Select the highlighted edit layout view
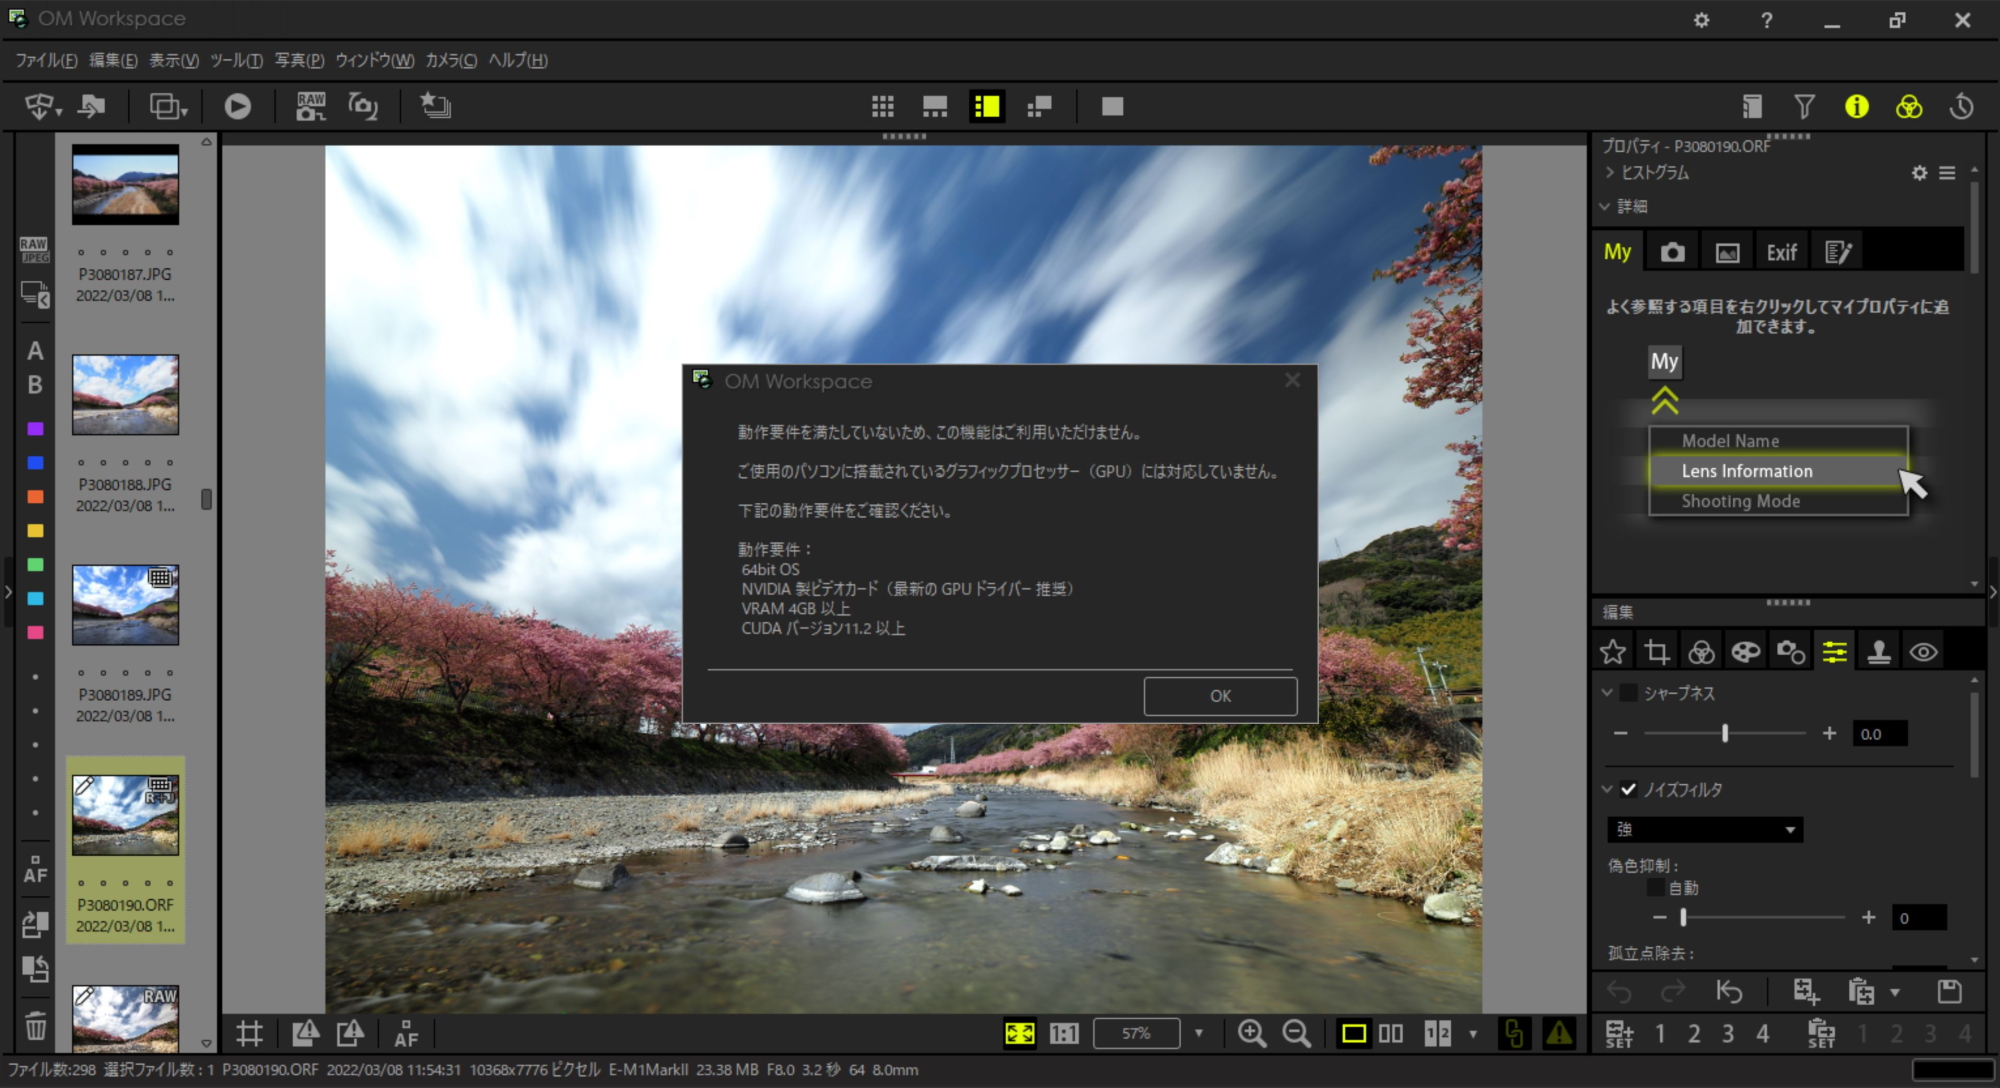Image resolution: width=2000 pixels, height=1088 pixels. (x=987, y=106)
